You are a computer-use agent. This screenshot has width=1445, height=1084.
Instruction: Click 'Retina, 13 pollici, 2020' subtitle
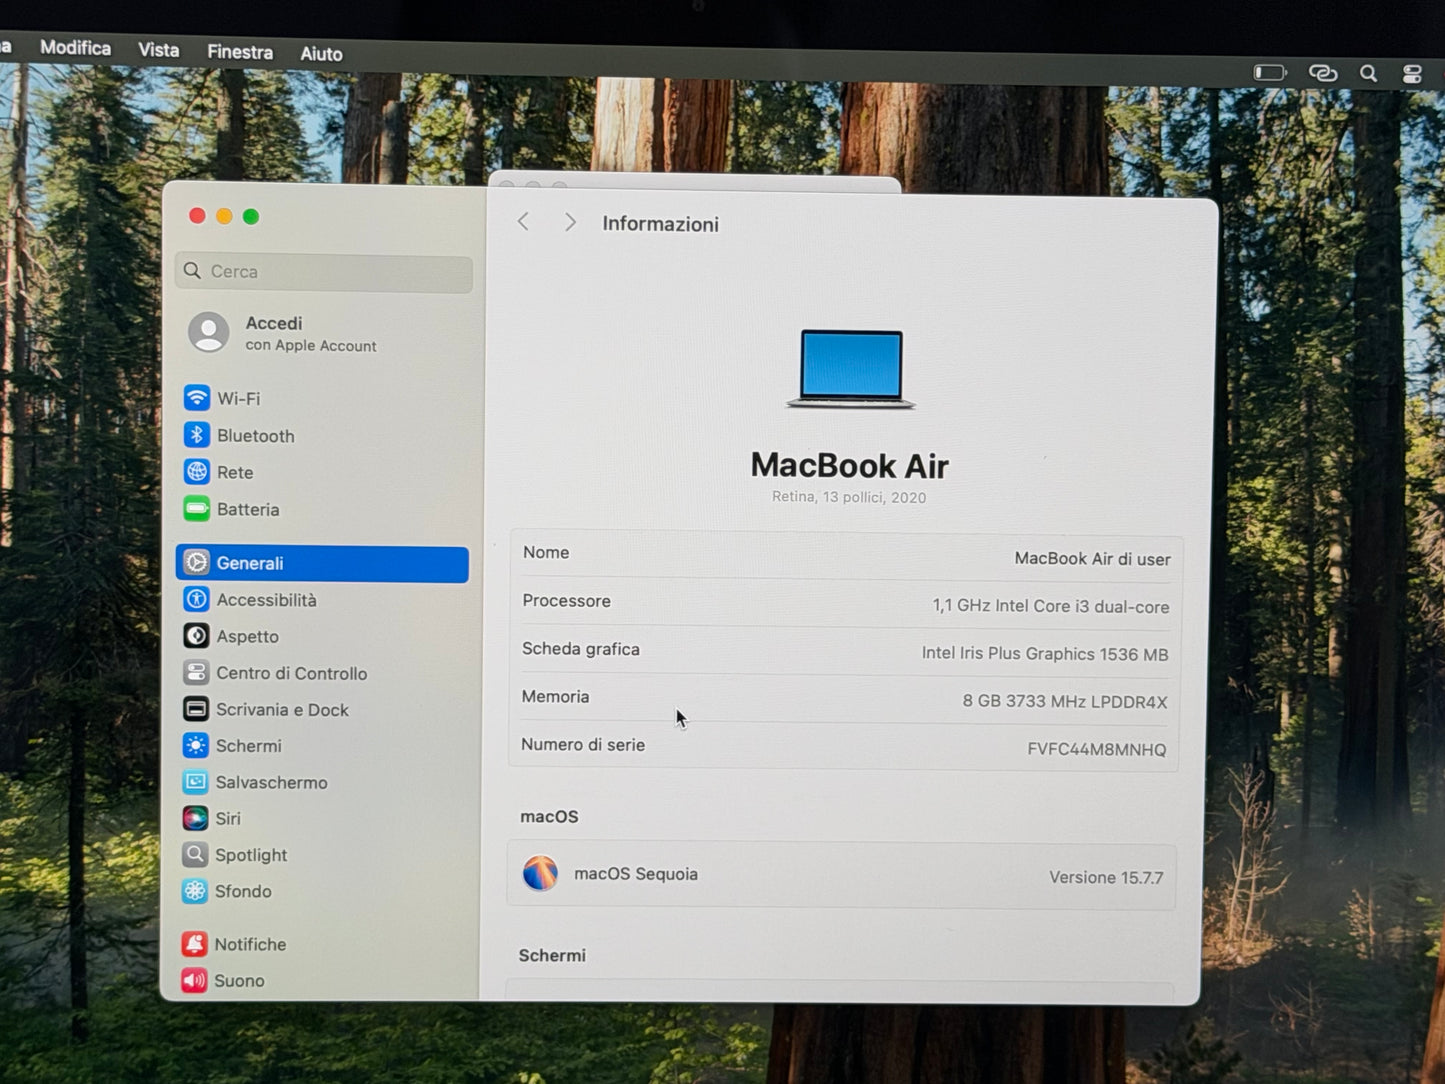click(849, 497)
